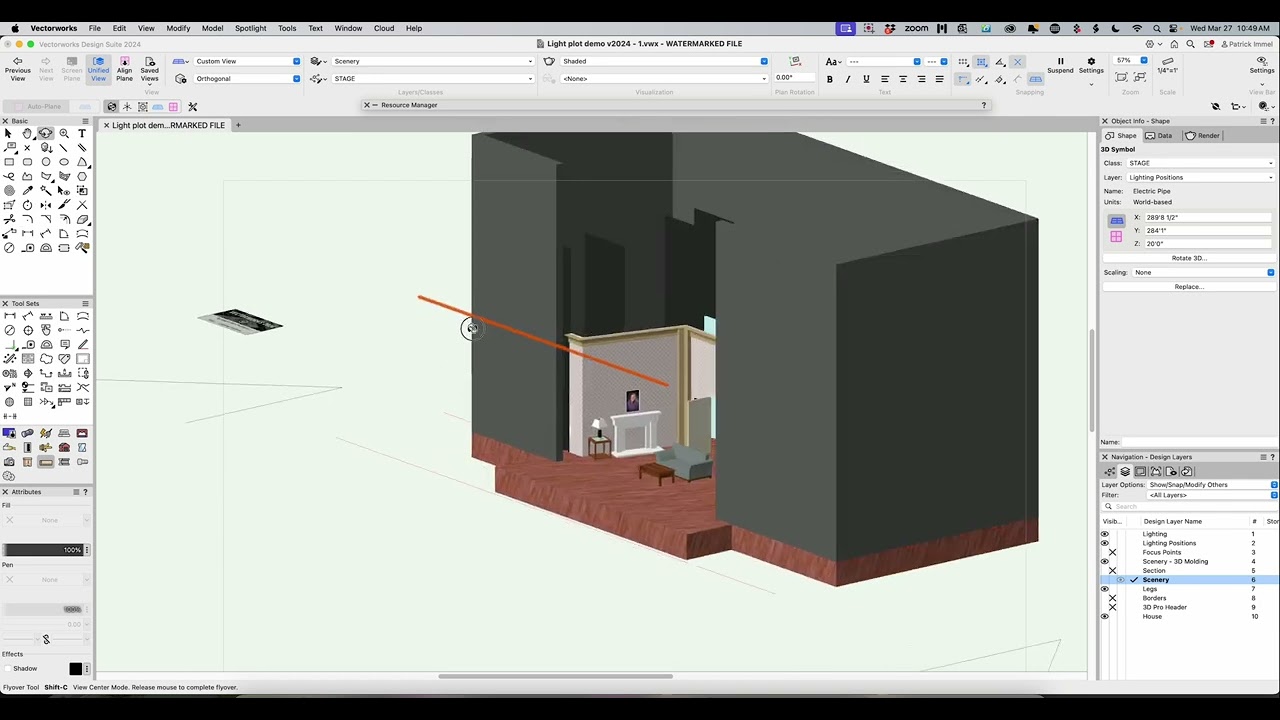This screenshot has width=1280, height=720.
Task: Click the Rotate 3D... button
Action: pos(1189,258)
